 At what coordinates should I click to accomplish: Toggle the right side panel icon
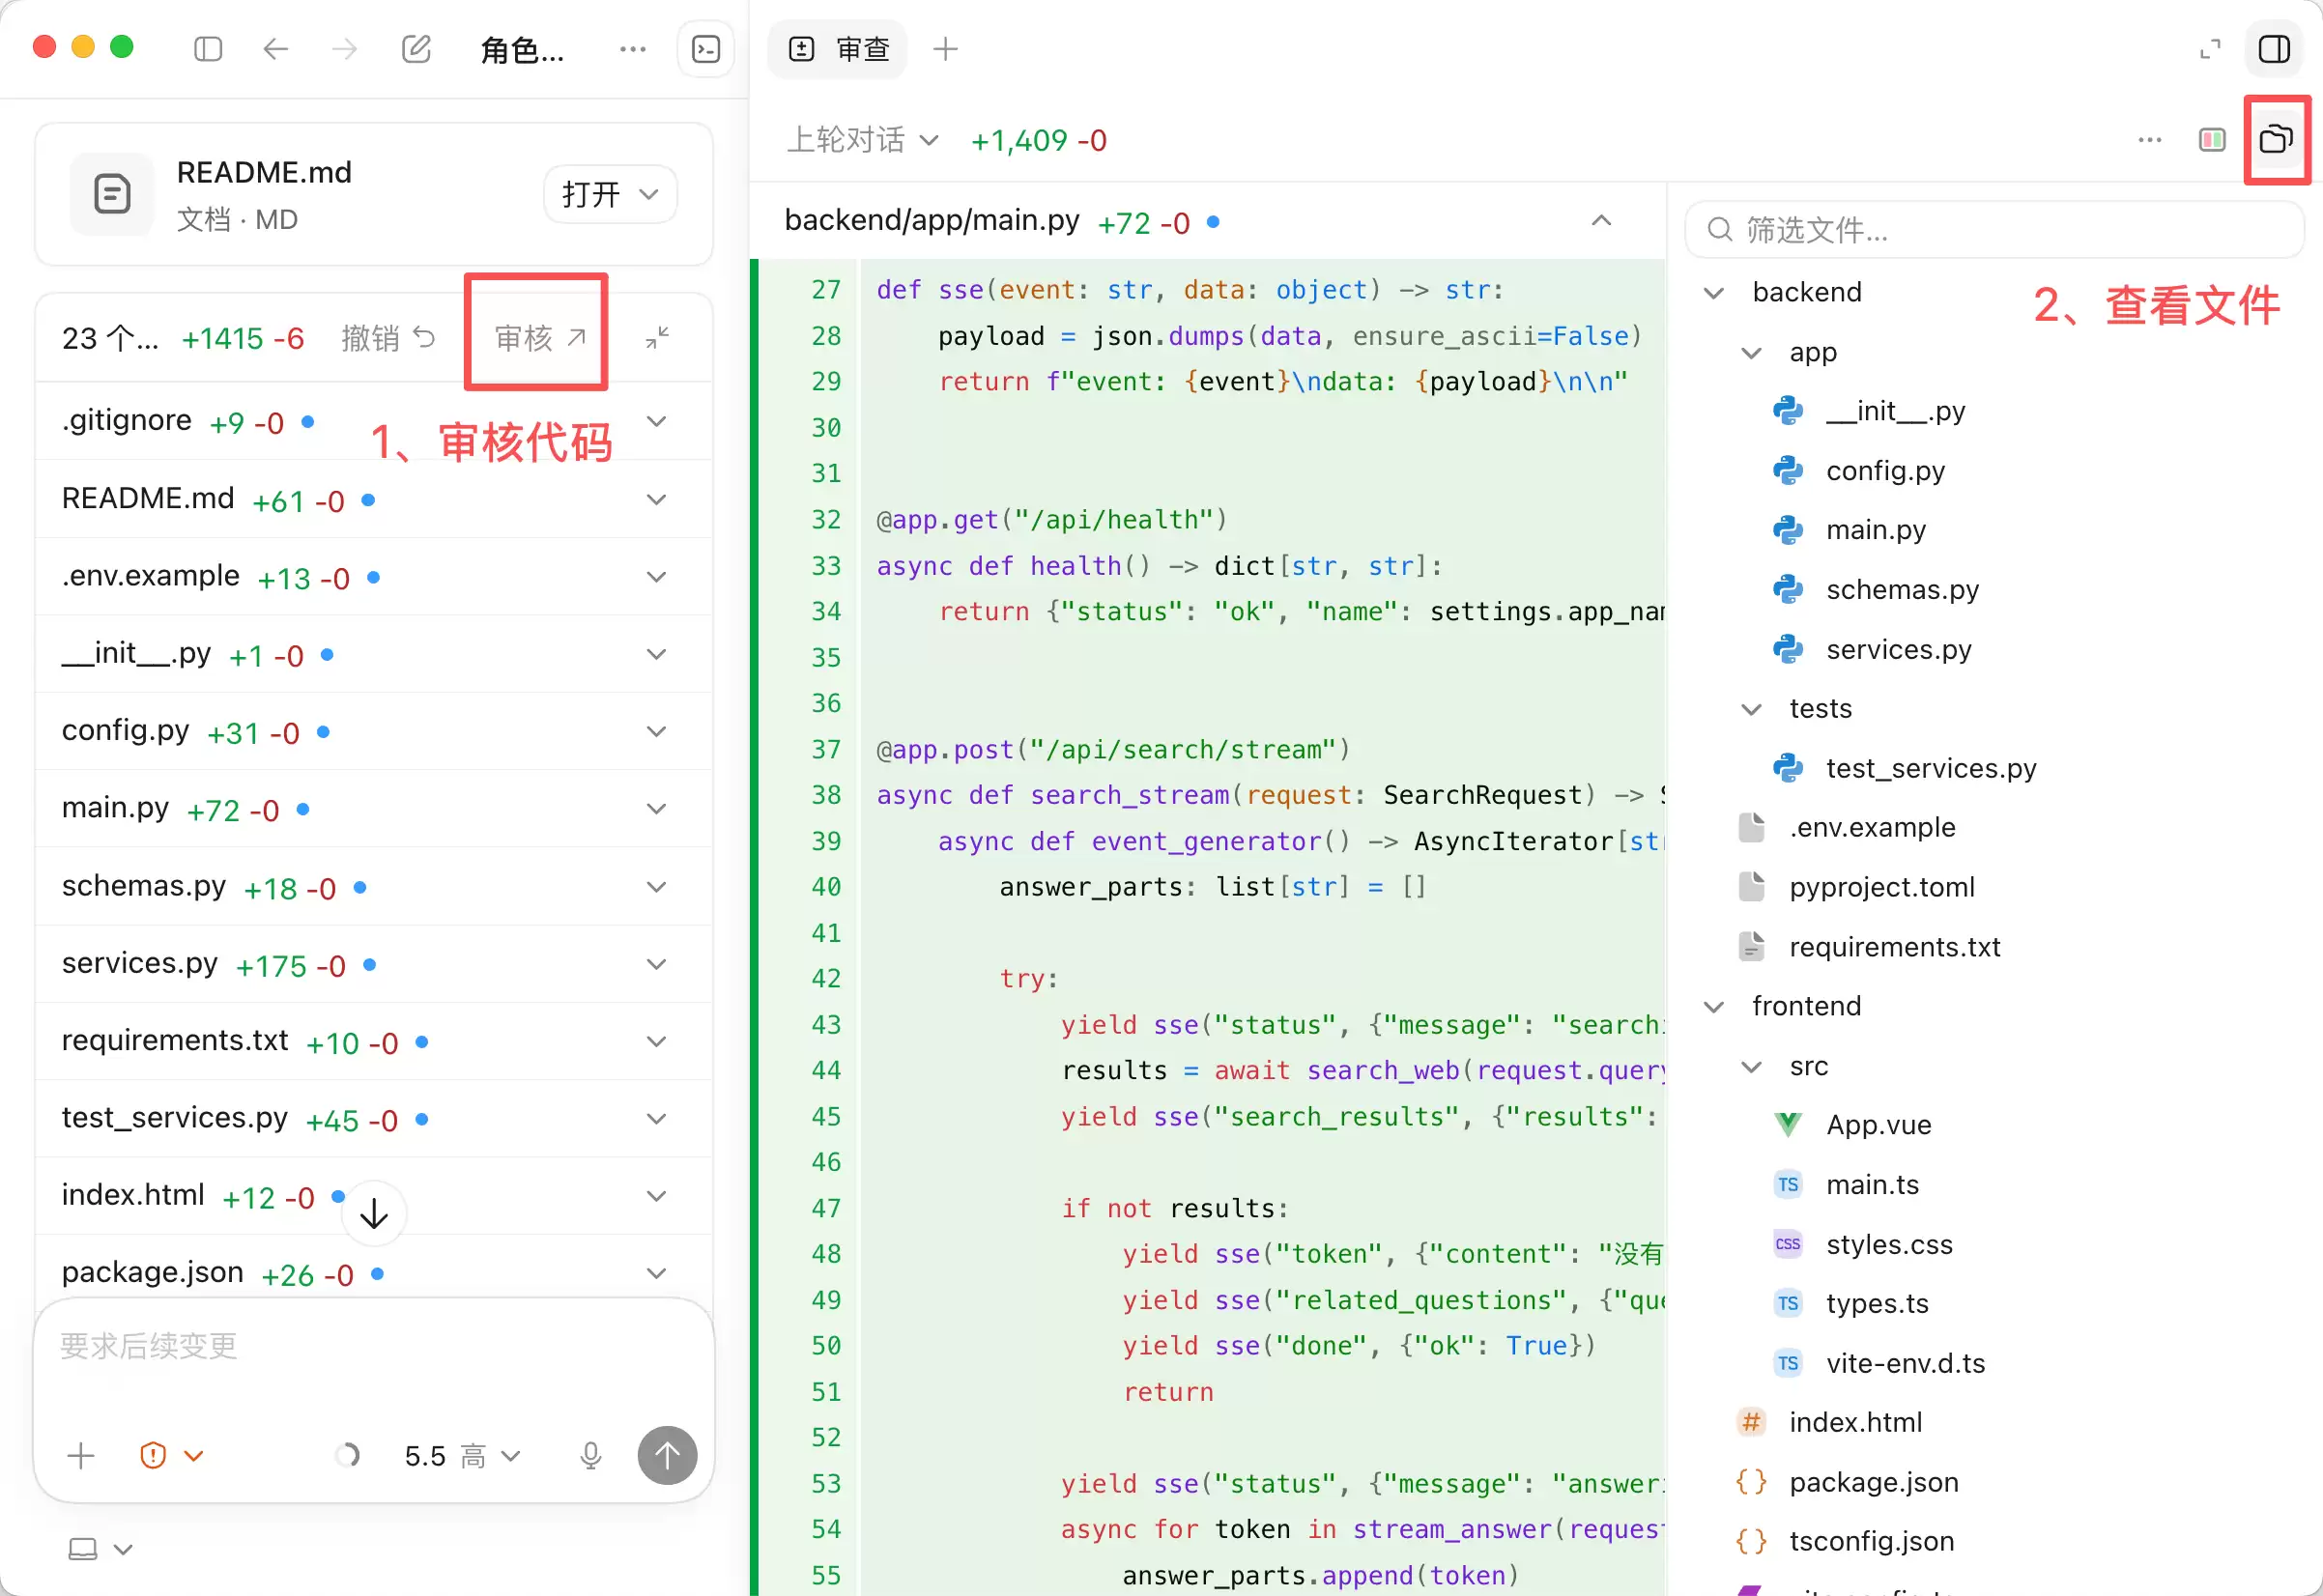[2274, 49]
